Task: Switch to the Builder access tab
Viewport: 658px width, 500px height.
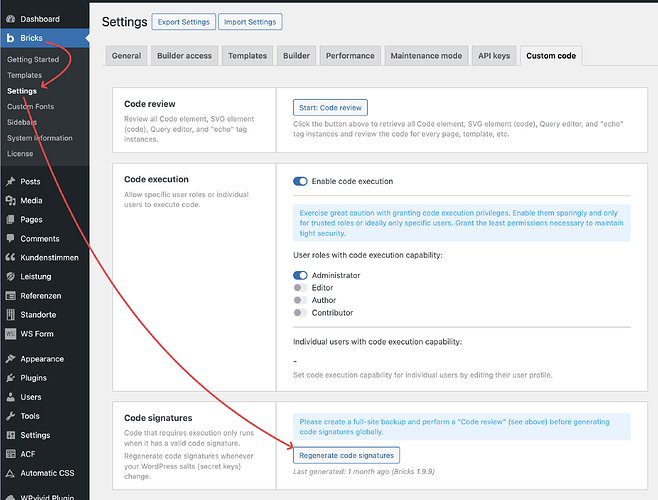Action: 184,56
